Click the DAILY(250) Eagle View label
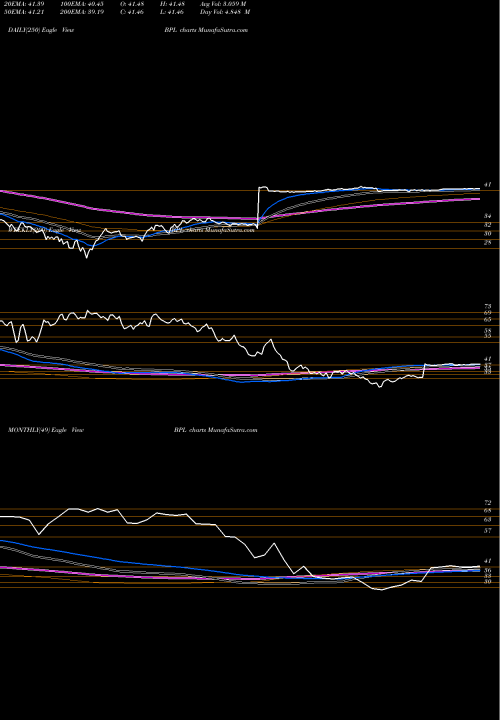Screen dimensions: 500x720 pyautogui.click(x=41, y=30)
